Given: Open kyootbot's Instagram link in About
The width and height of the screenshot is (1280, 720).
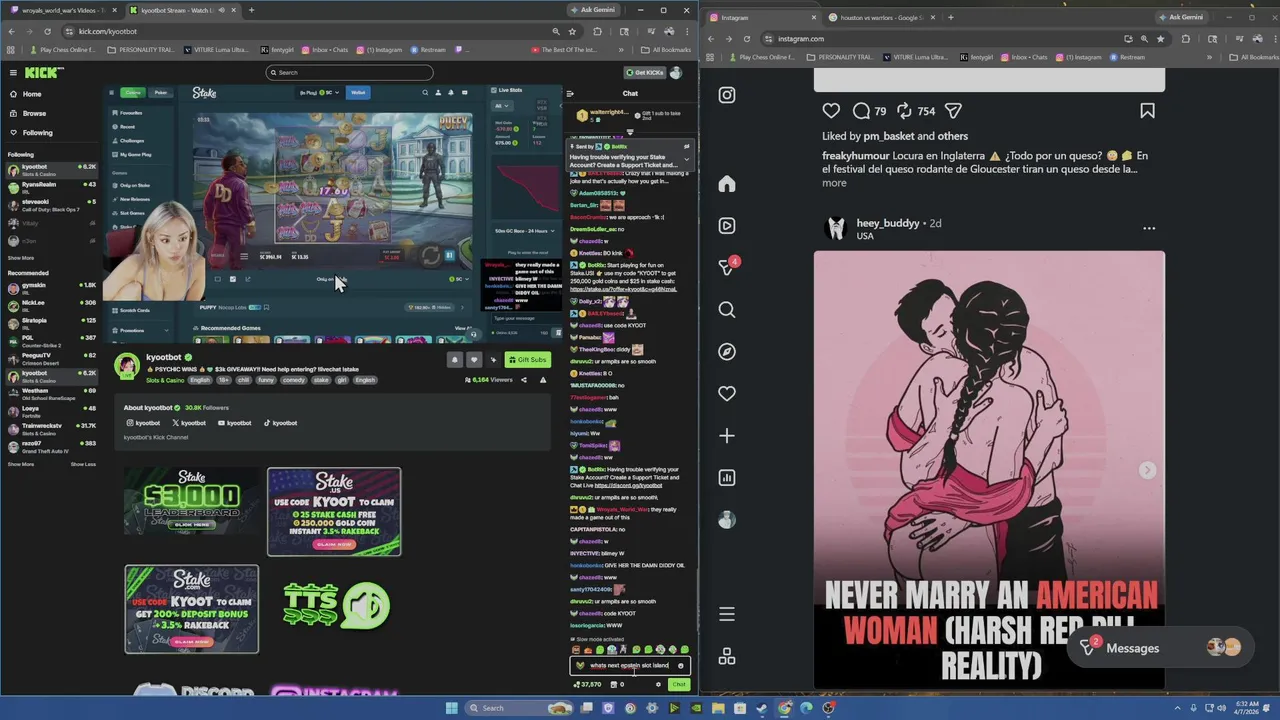Looking at the screenshot, I should click(143, 423).
